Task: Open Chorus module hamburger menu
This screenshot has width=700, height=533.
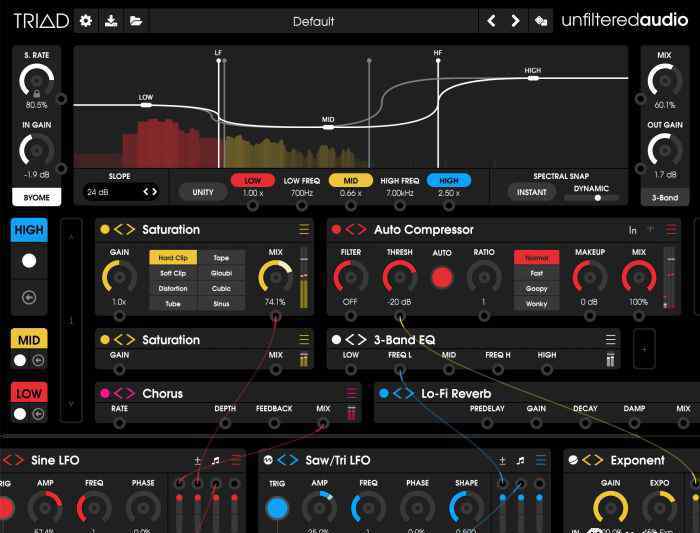Action: [351, 393]
